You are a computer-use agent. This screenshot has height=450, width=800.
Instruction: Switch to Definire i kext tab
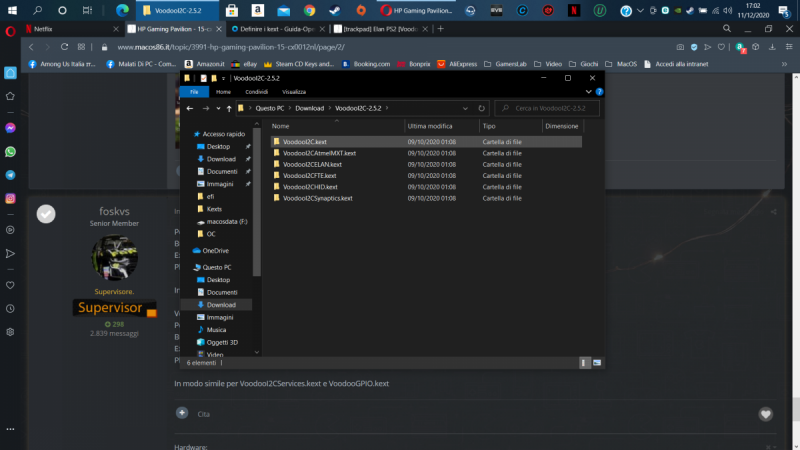(x=278, y=29)
